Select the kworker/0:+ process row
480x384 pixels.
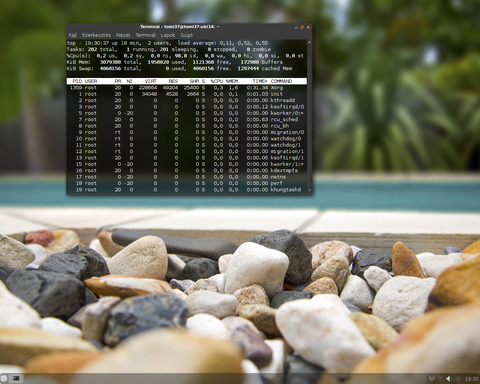(187, 113)
